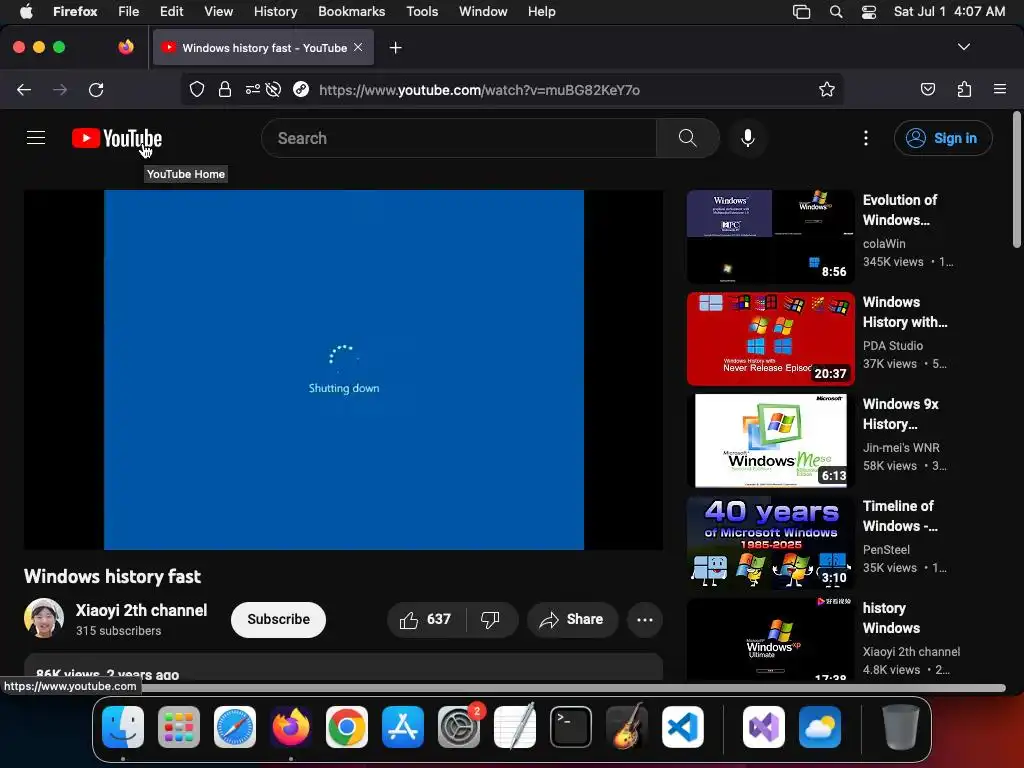Open site permissions icon in address bar
Viewport: 1024px width, 768px height.
tap(253, 89)
